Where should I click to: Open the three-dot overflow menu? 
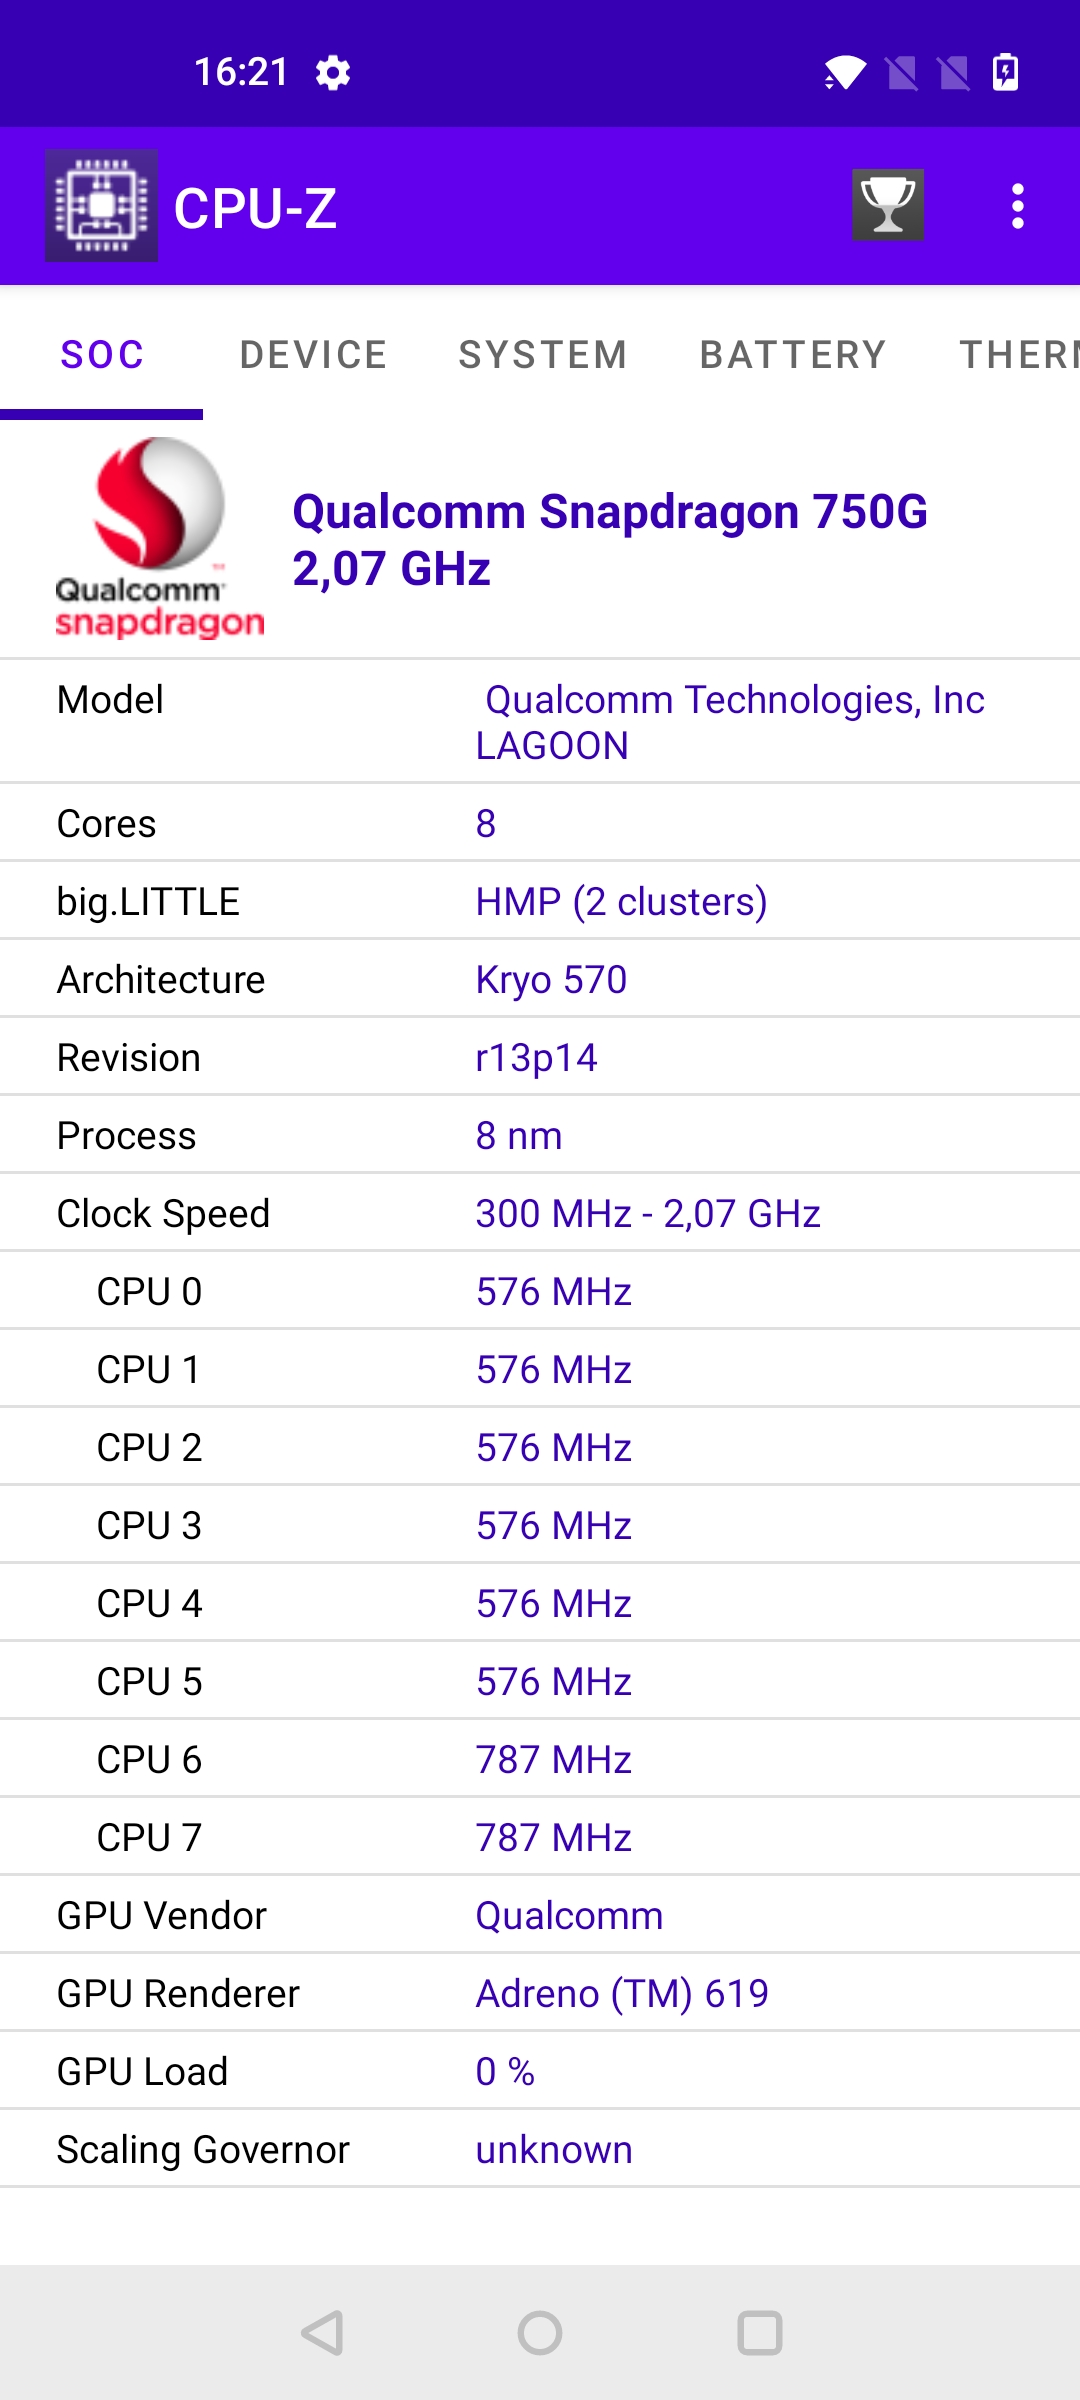tap(1017, 206)
